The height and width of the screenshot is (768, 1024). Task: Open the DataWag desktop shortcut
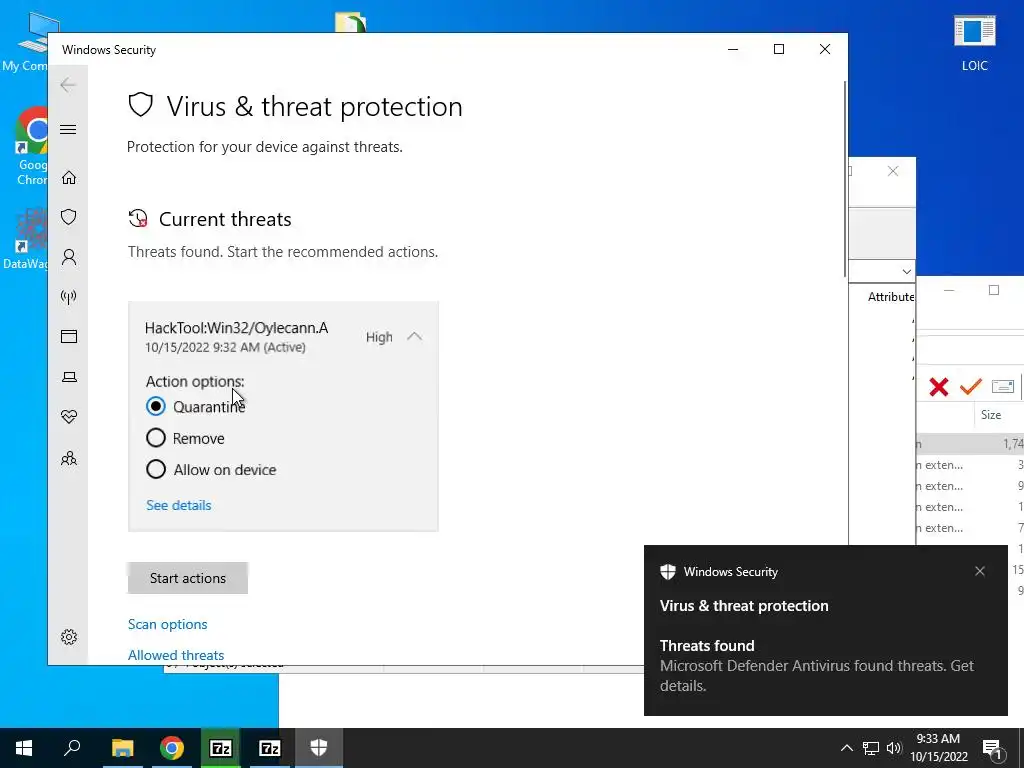click(26, 239)
